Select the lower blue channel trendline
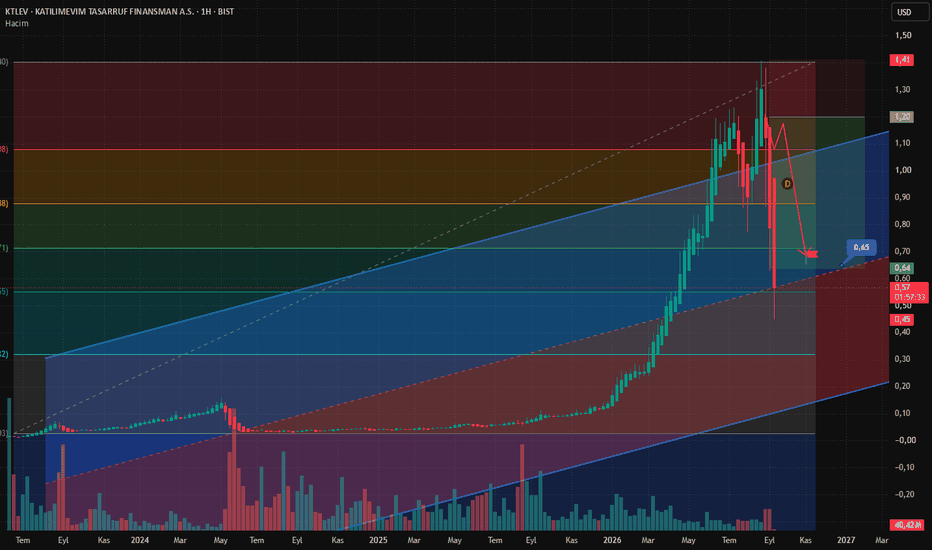The width and height of the screenshot is (932, 550). coord(612,456)
